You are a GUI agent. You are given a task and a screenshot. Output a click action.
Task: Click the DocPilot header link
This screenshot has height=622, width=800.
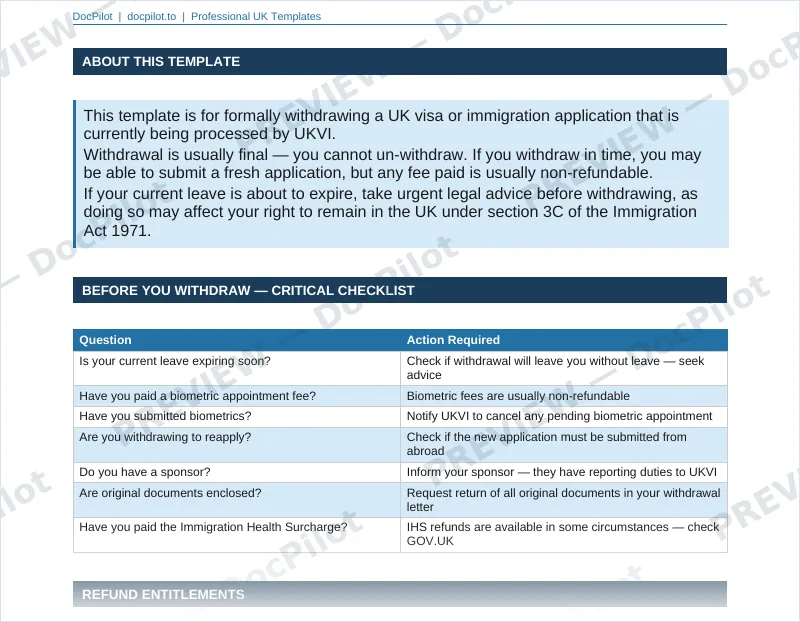click(x=92, y=16)
